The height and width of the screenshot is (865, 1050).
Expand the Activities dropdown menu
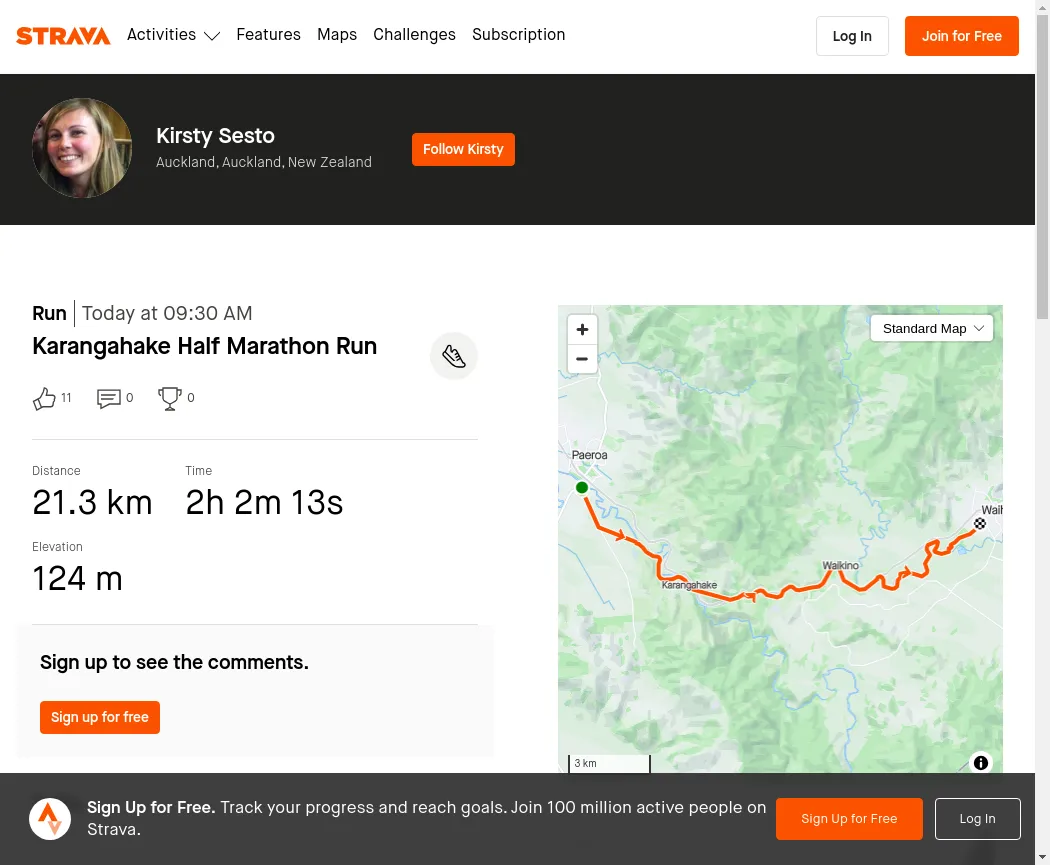click(x=173, y=35)
